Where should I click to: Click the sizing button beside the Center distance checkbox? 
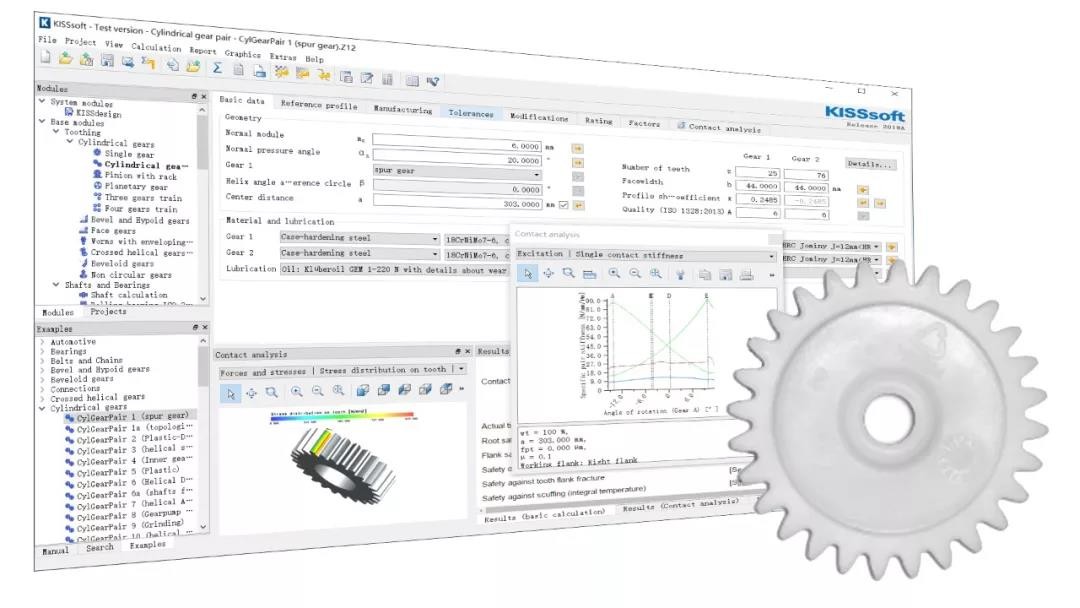579,205
